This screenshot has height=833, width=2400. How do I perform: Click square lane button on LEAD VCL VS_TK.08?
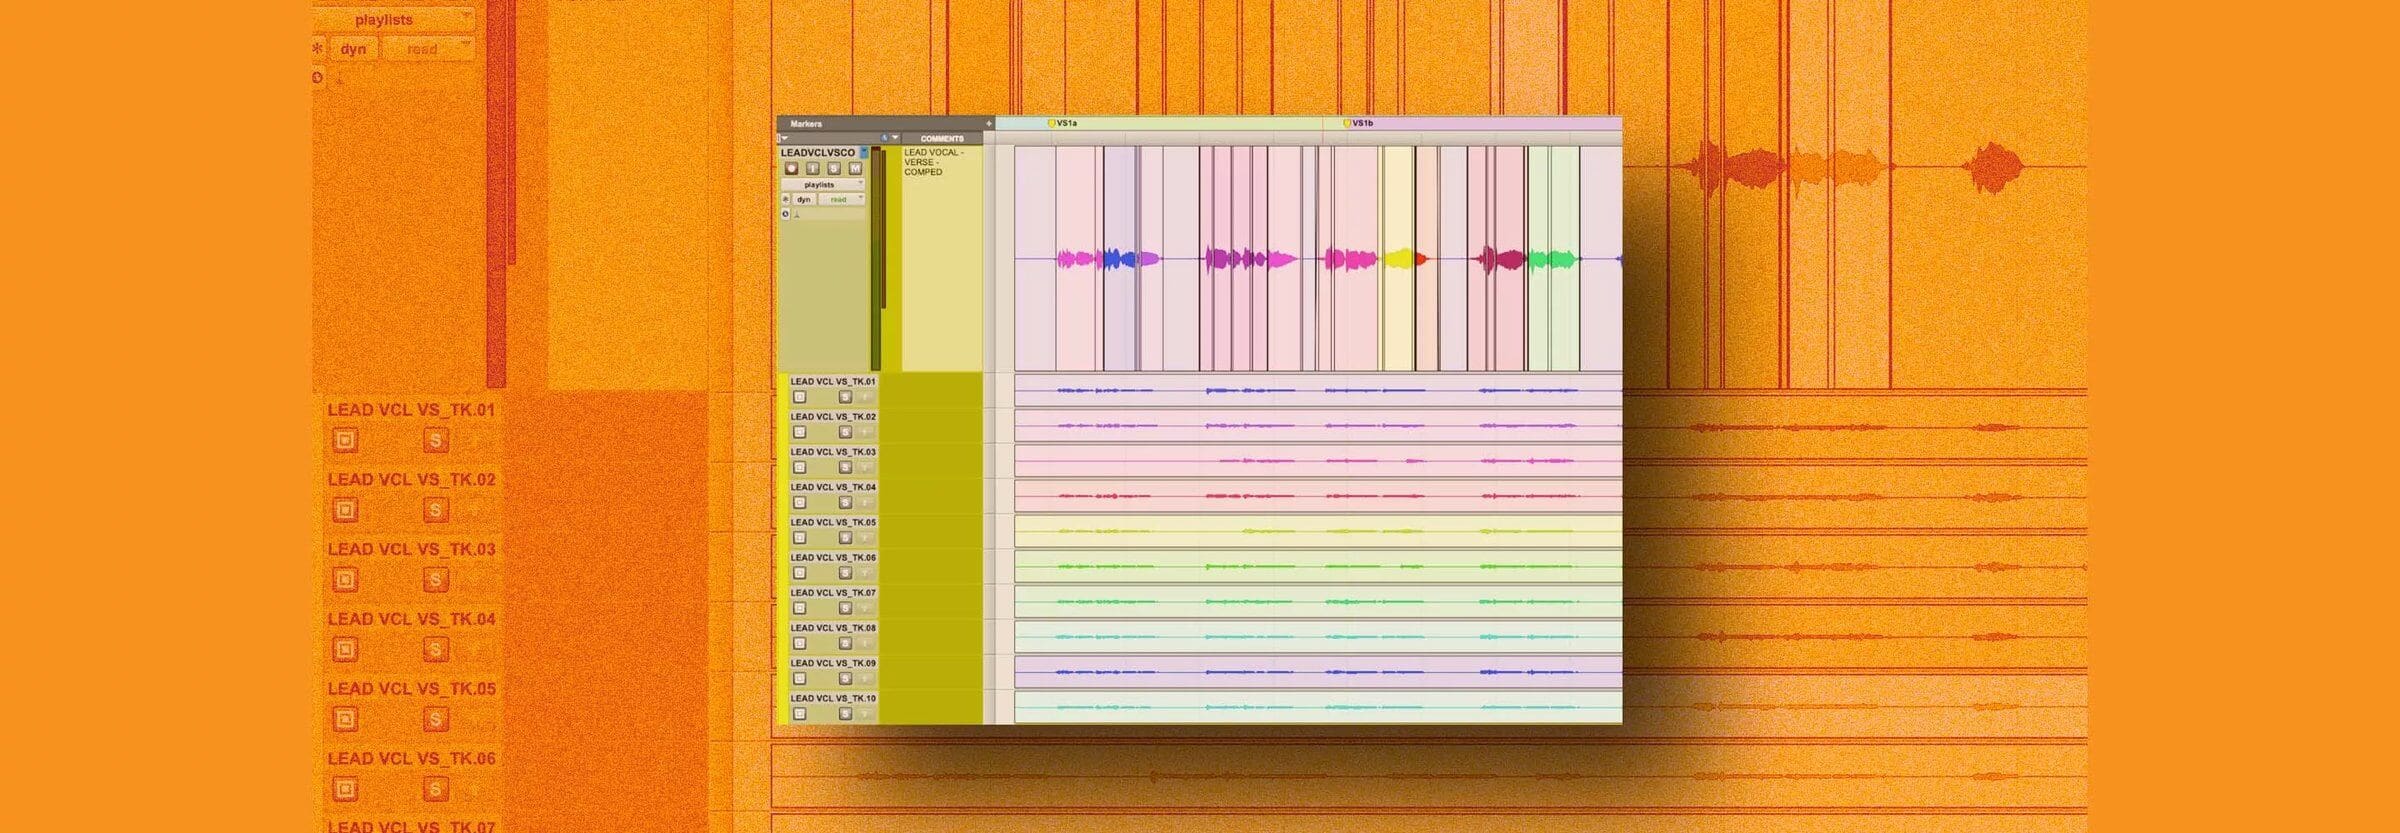pos(799,643)
